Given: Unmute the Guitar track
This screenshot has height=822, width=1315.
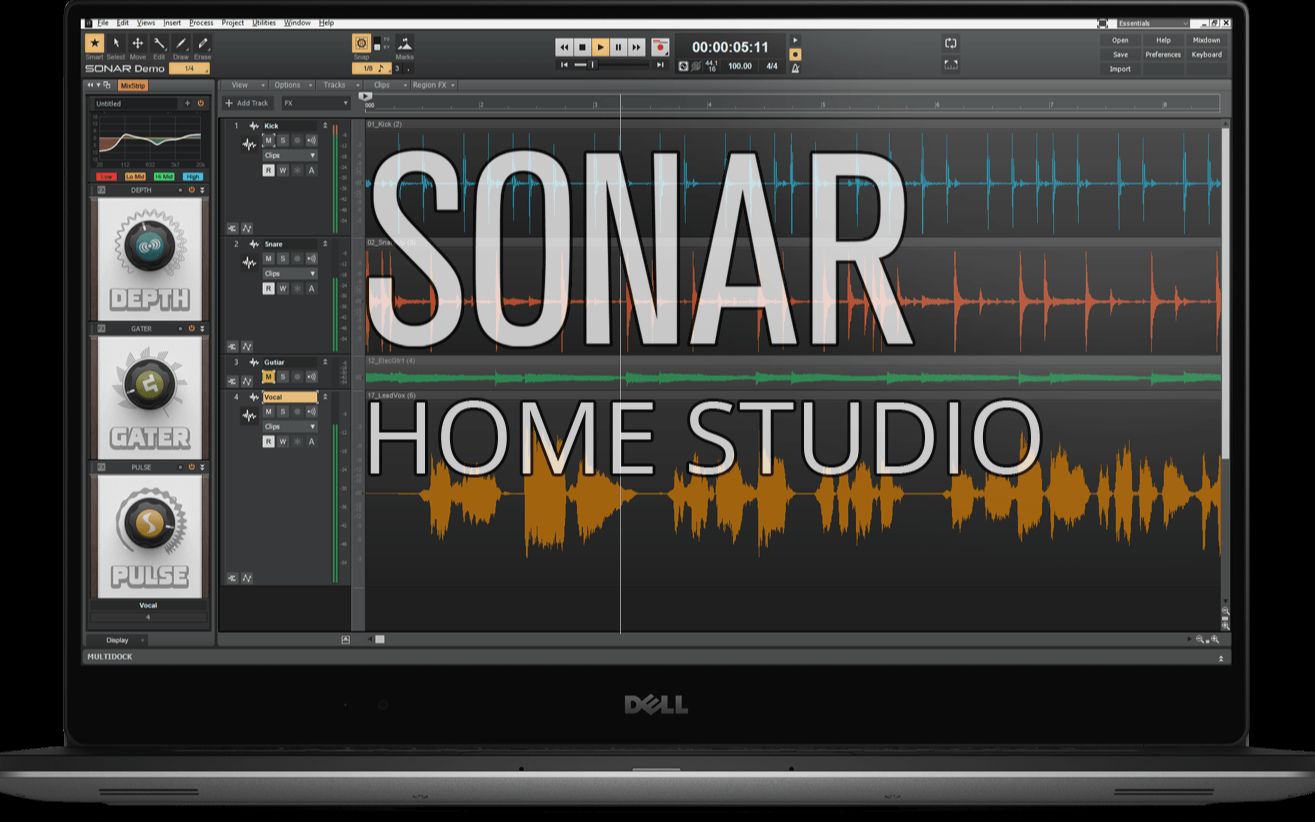Looking at the screenshot, I should 268,377.
